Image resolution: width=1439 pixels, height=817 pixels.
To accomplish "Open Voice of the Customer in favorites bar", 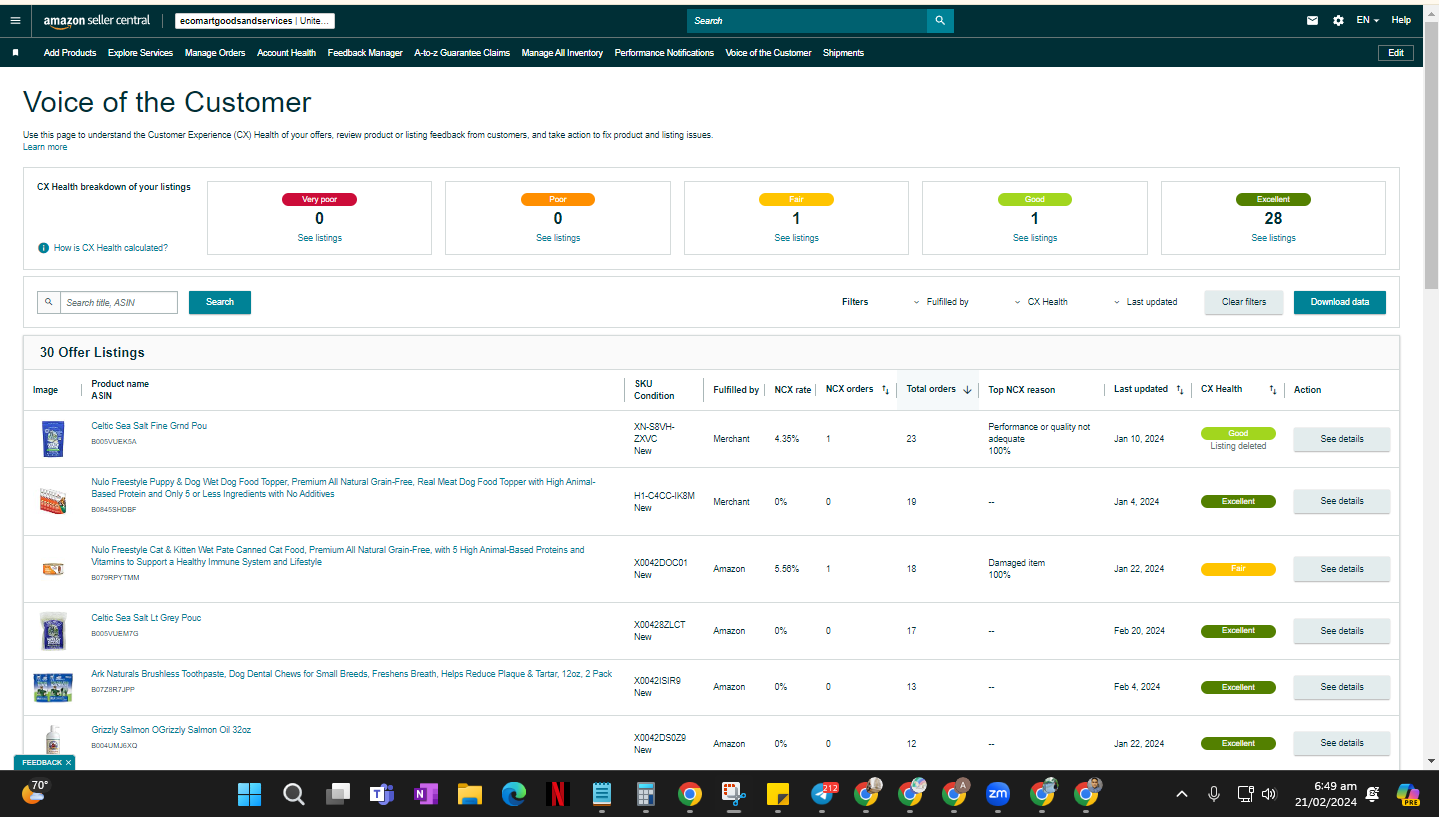I will click(768, 53).
